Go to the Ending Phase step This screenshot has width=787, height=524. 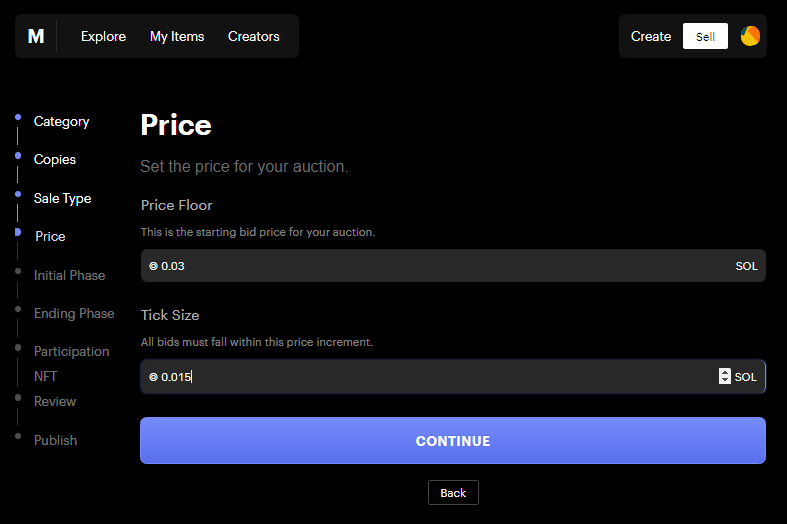74,314
